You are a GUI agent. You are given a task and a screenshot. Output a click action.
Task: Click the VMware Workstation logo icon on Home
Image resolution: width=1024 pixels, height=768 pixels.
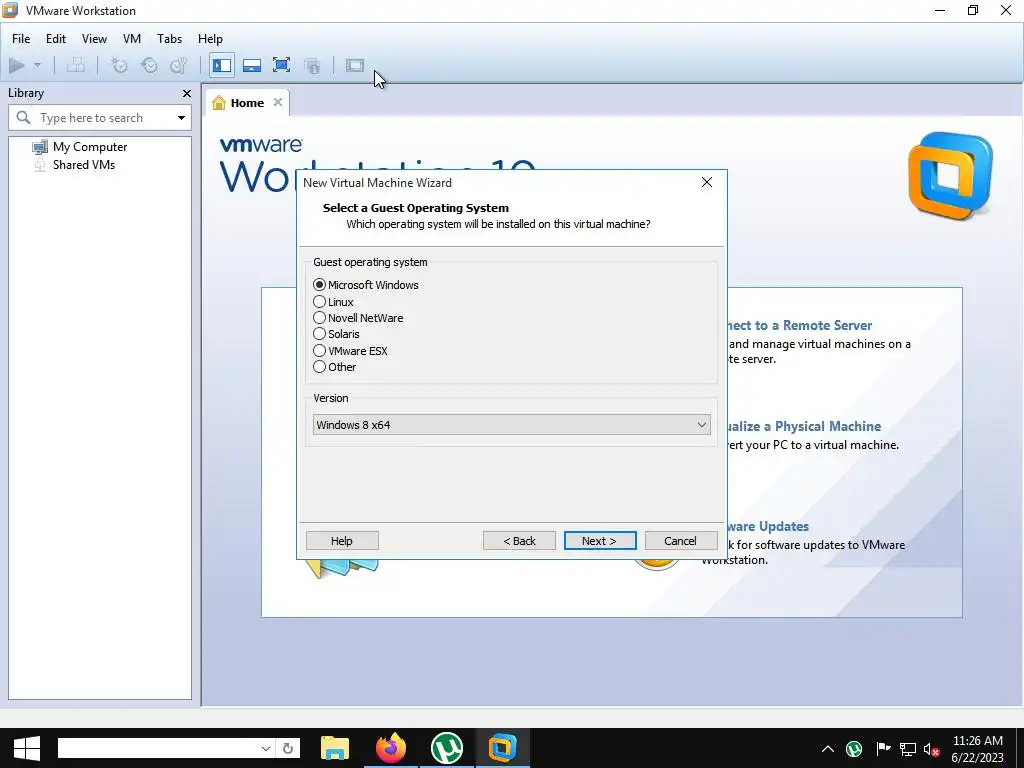[950, 176]
